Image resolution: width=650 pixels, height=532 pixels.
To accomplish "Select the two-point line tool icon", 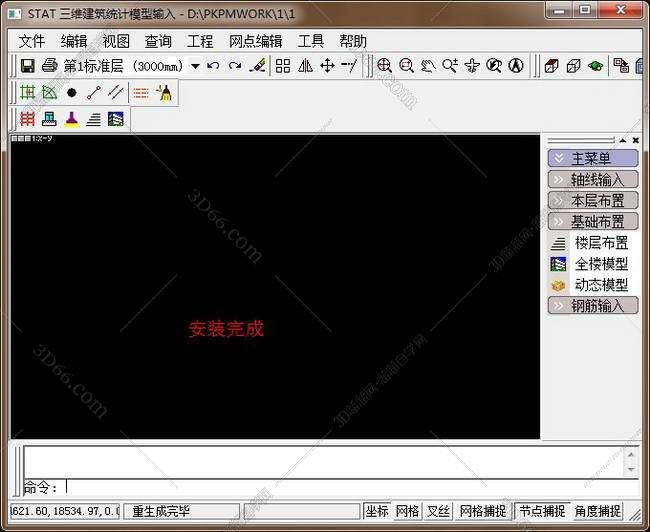I will pos(94,92).
